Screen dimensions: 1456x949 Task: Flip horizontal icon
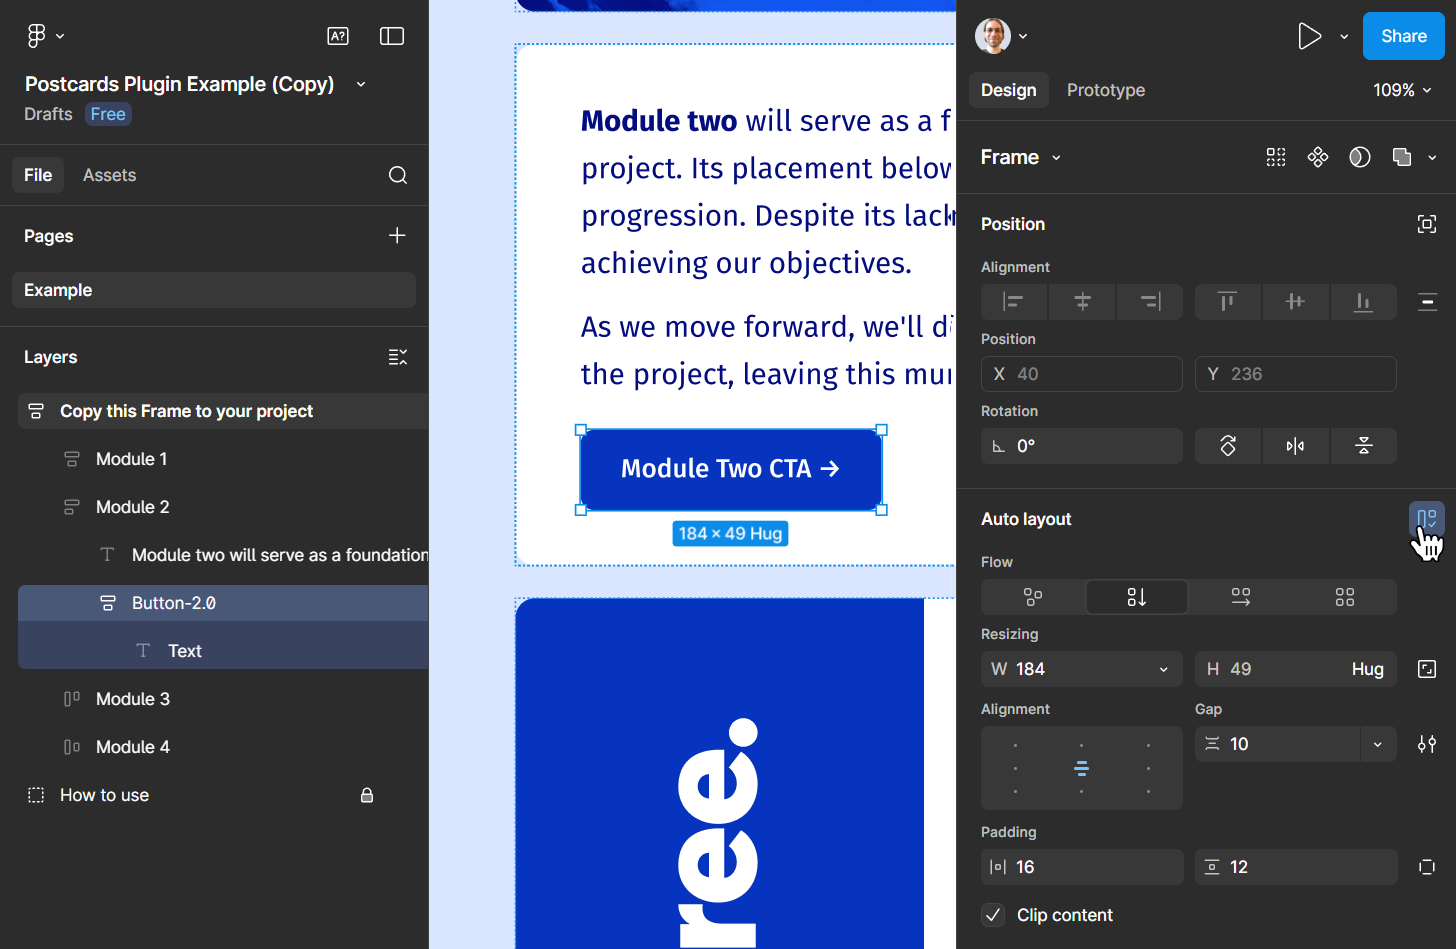click(x=1295, y=446)
